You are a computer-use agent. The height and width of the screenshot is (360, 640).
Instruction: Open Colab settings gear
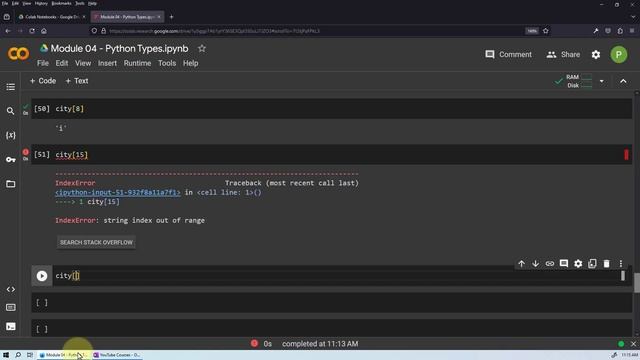(x=596, y=55)
